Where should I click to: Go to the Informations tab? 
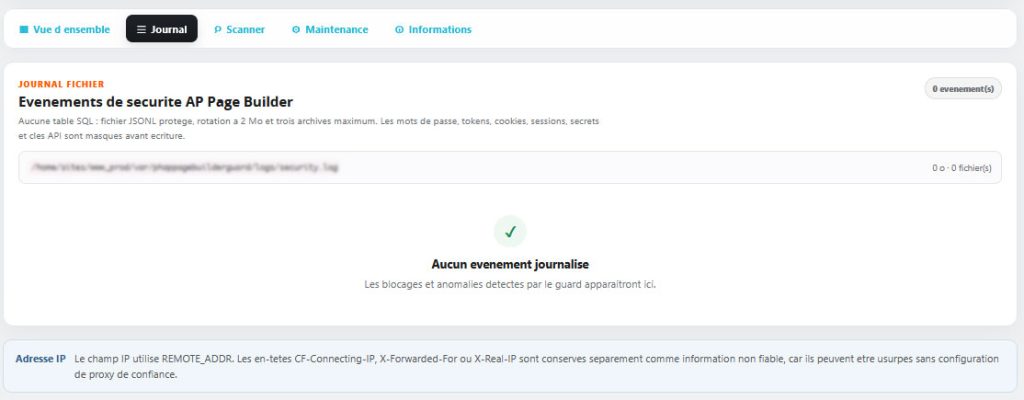point(433,29)
